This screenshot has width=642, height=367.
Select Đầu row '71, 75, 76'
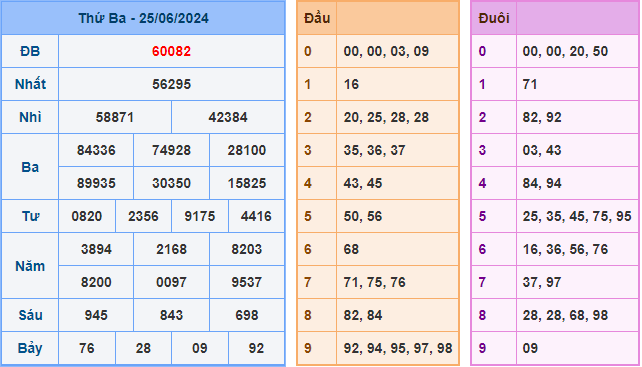pyautogui.click(x=375, y=283)
